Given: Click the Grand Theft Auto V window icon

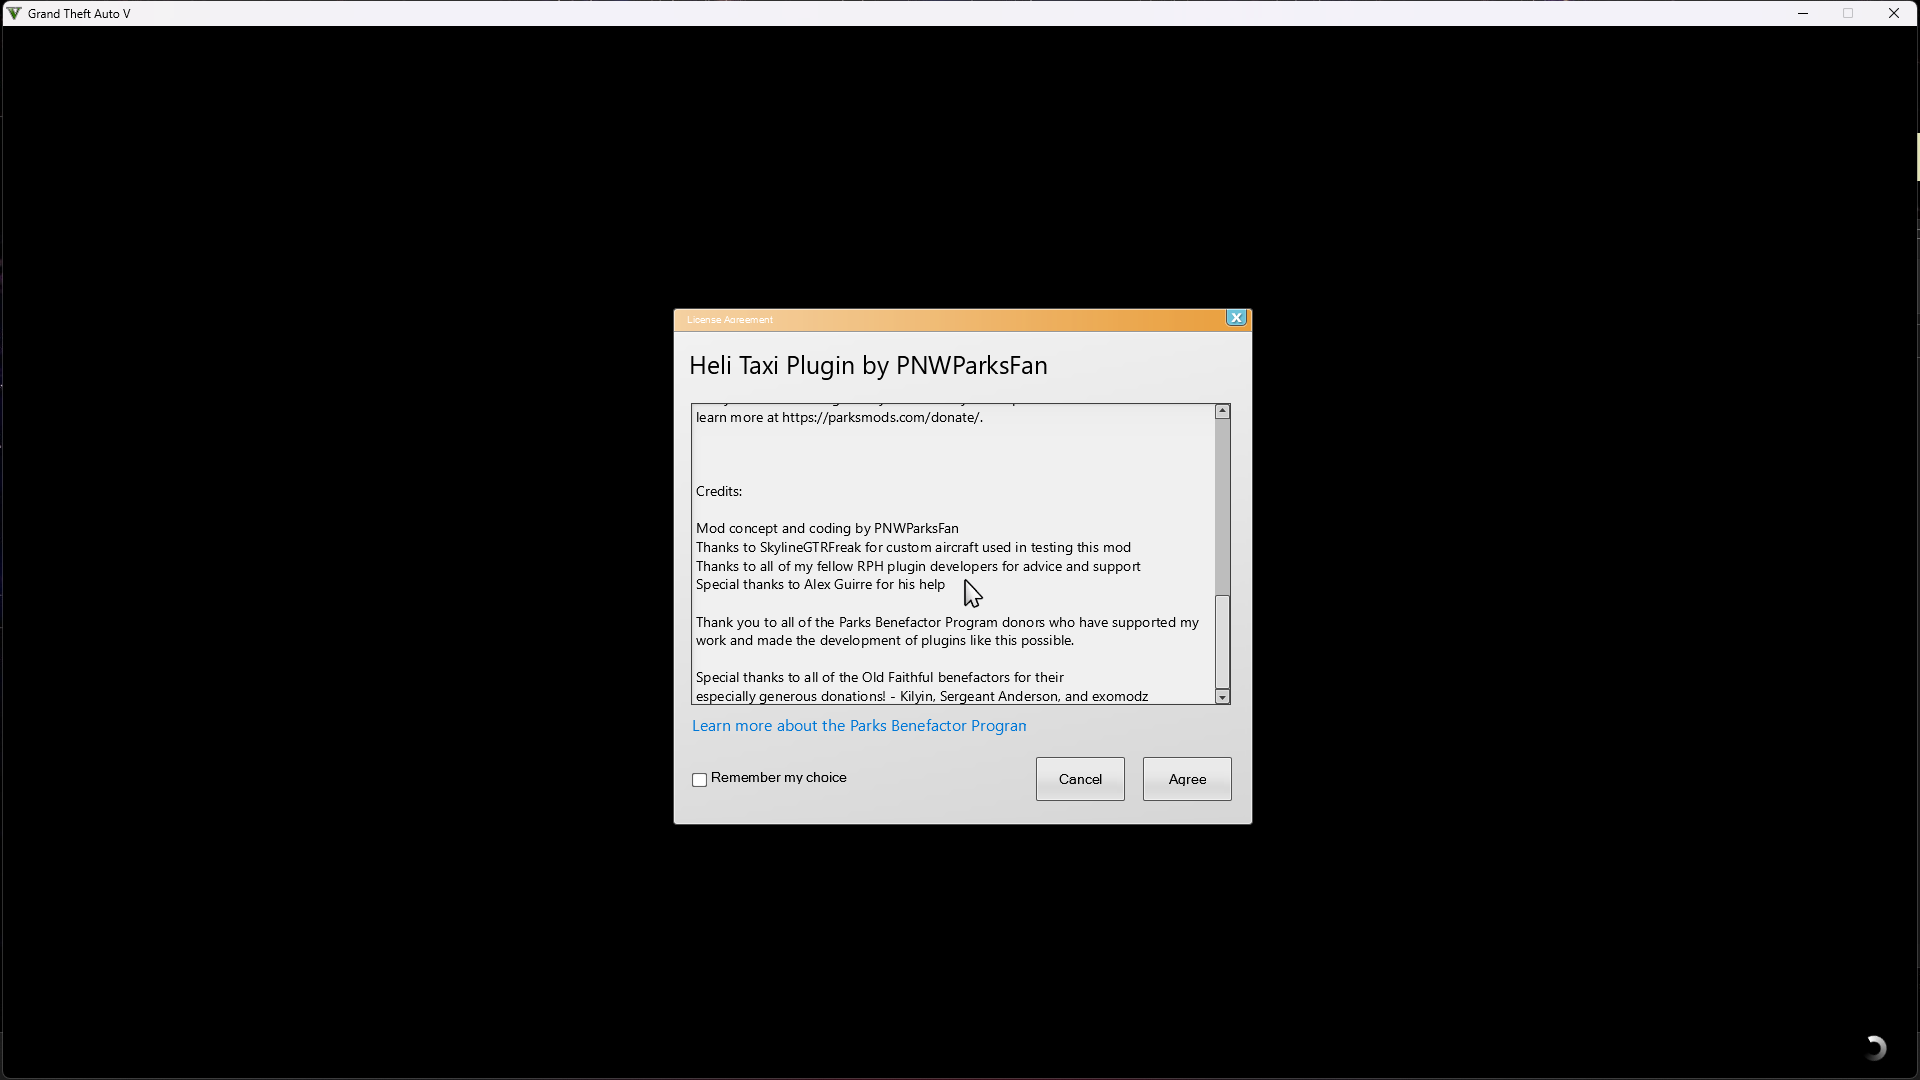Looking at the screenshot, I should click(14, 13).
